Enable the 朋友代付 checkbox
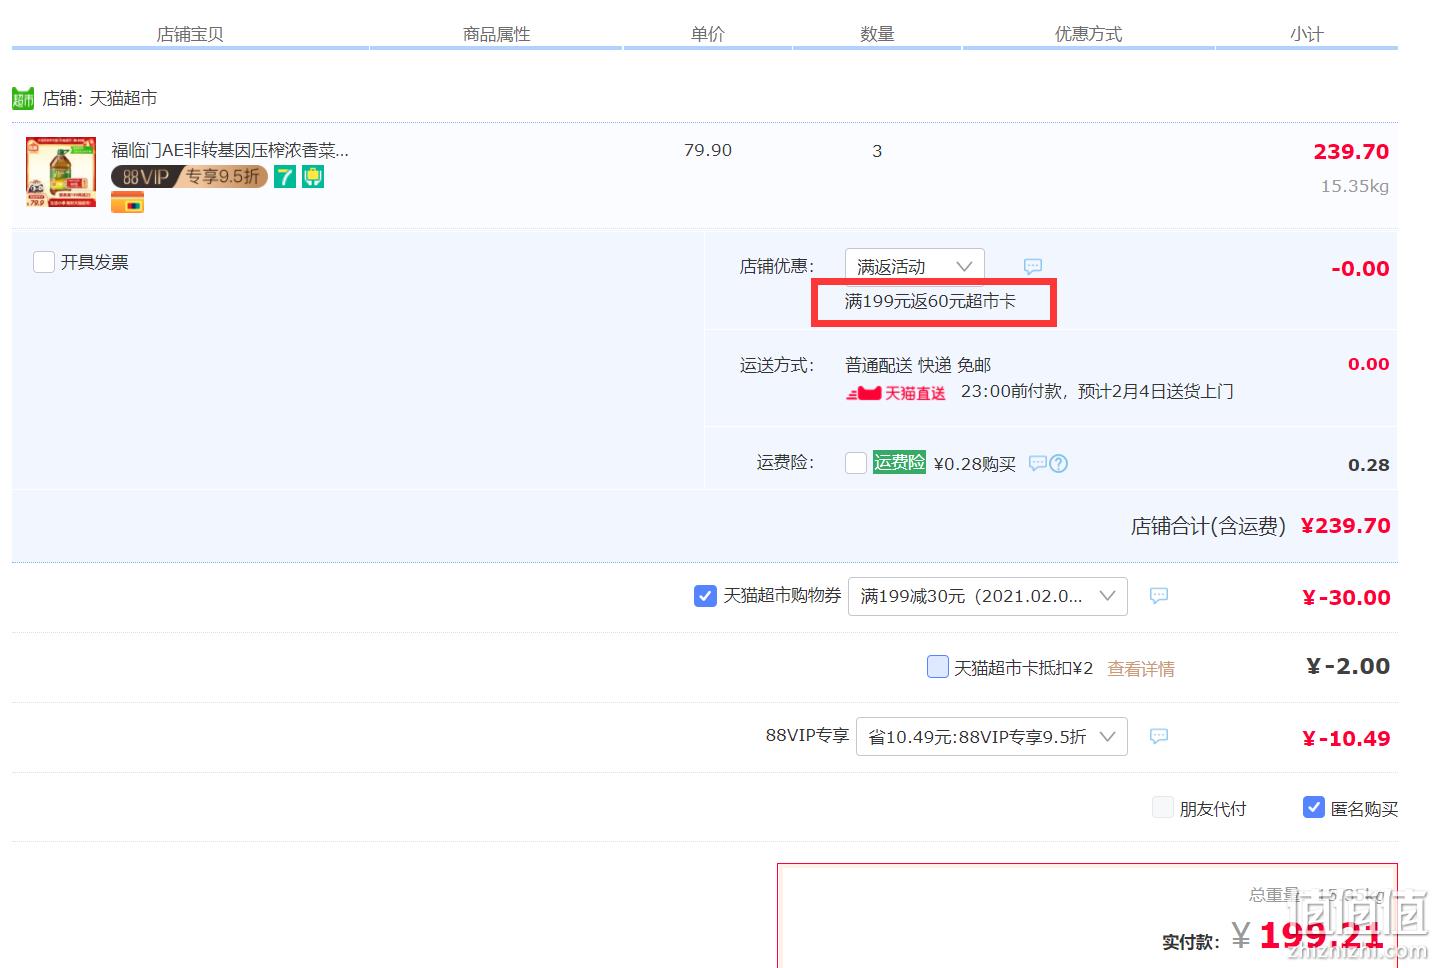1437x968 pixels. pyautogui.click(x=1163, y=807)
